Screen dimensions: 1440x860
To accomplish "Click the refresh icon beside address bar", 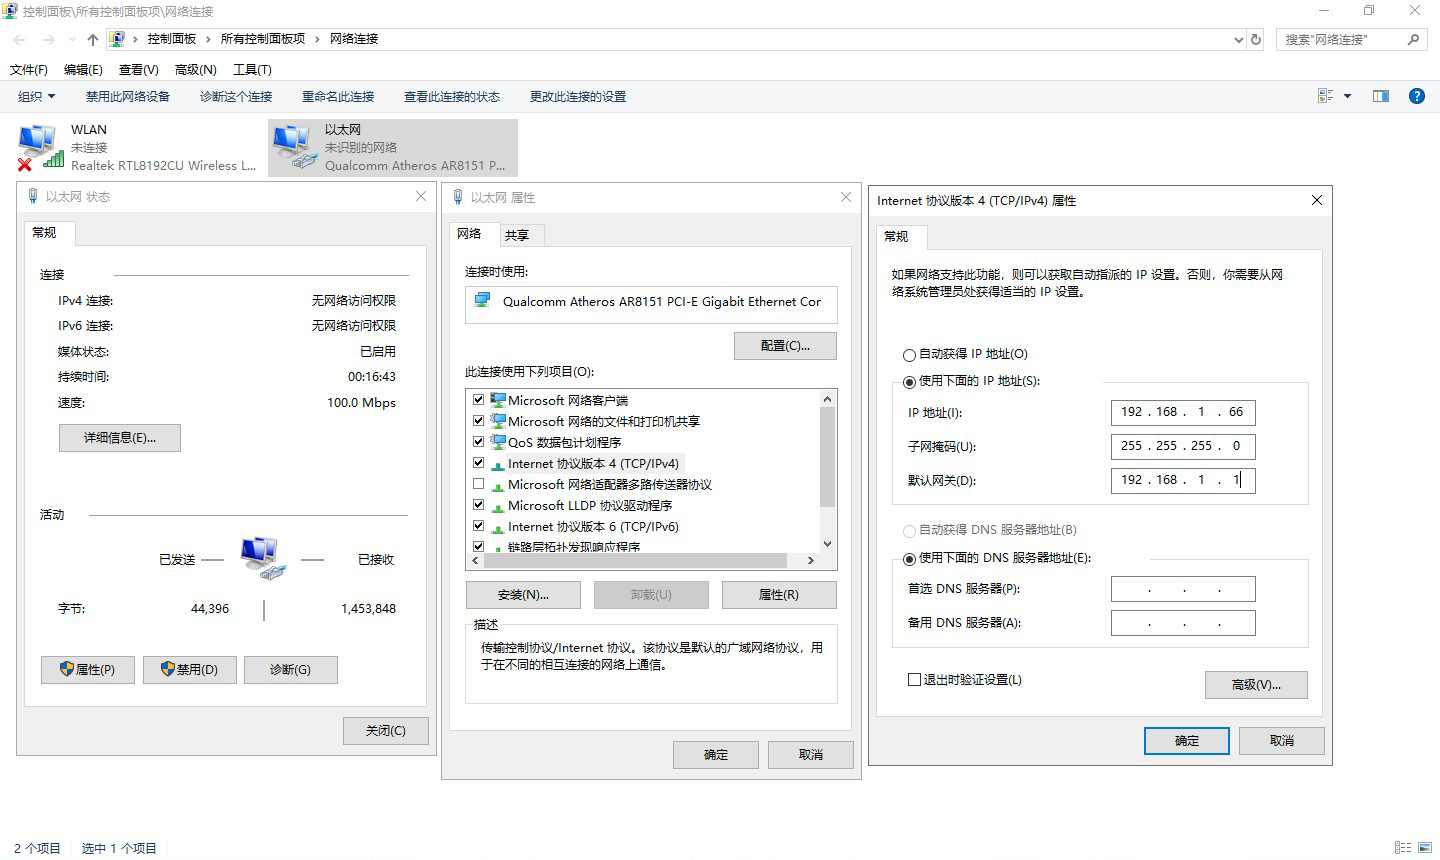I will point(1256,39).
